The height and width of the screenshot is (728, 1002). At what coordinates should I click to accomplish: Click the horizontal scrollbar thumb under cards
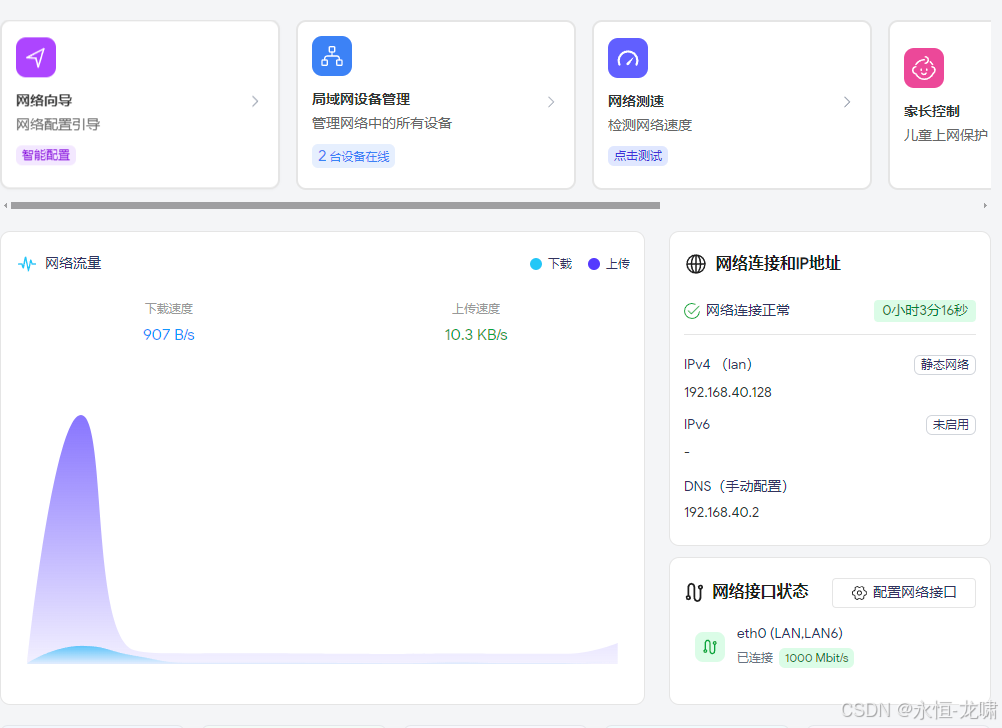click(x=335, y=206)
